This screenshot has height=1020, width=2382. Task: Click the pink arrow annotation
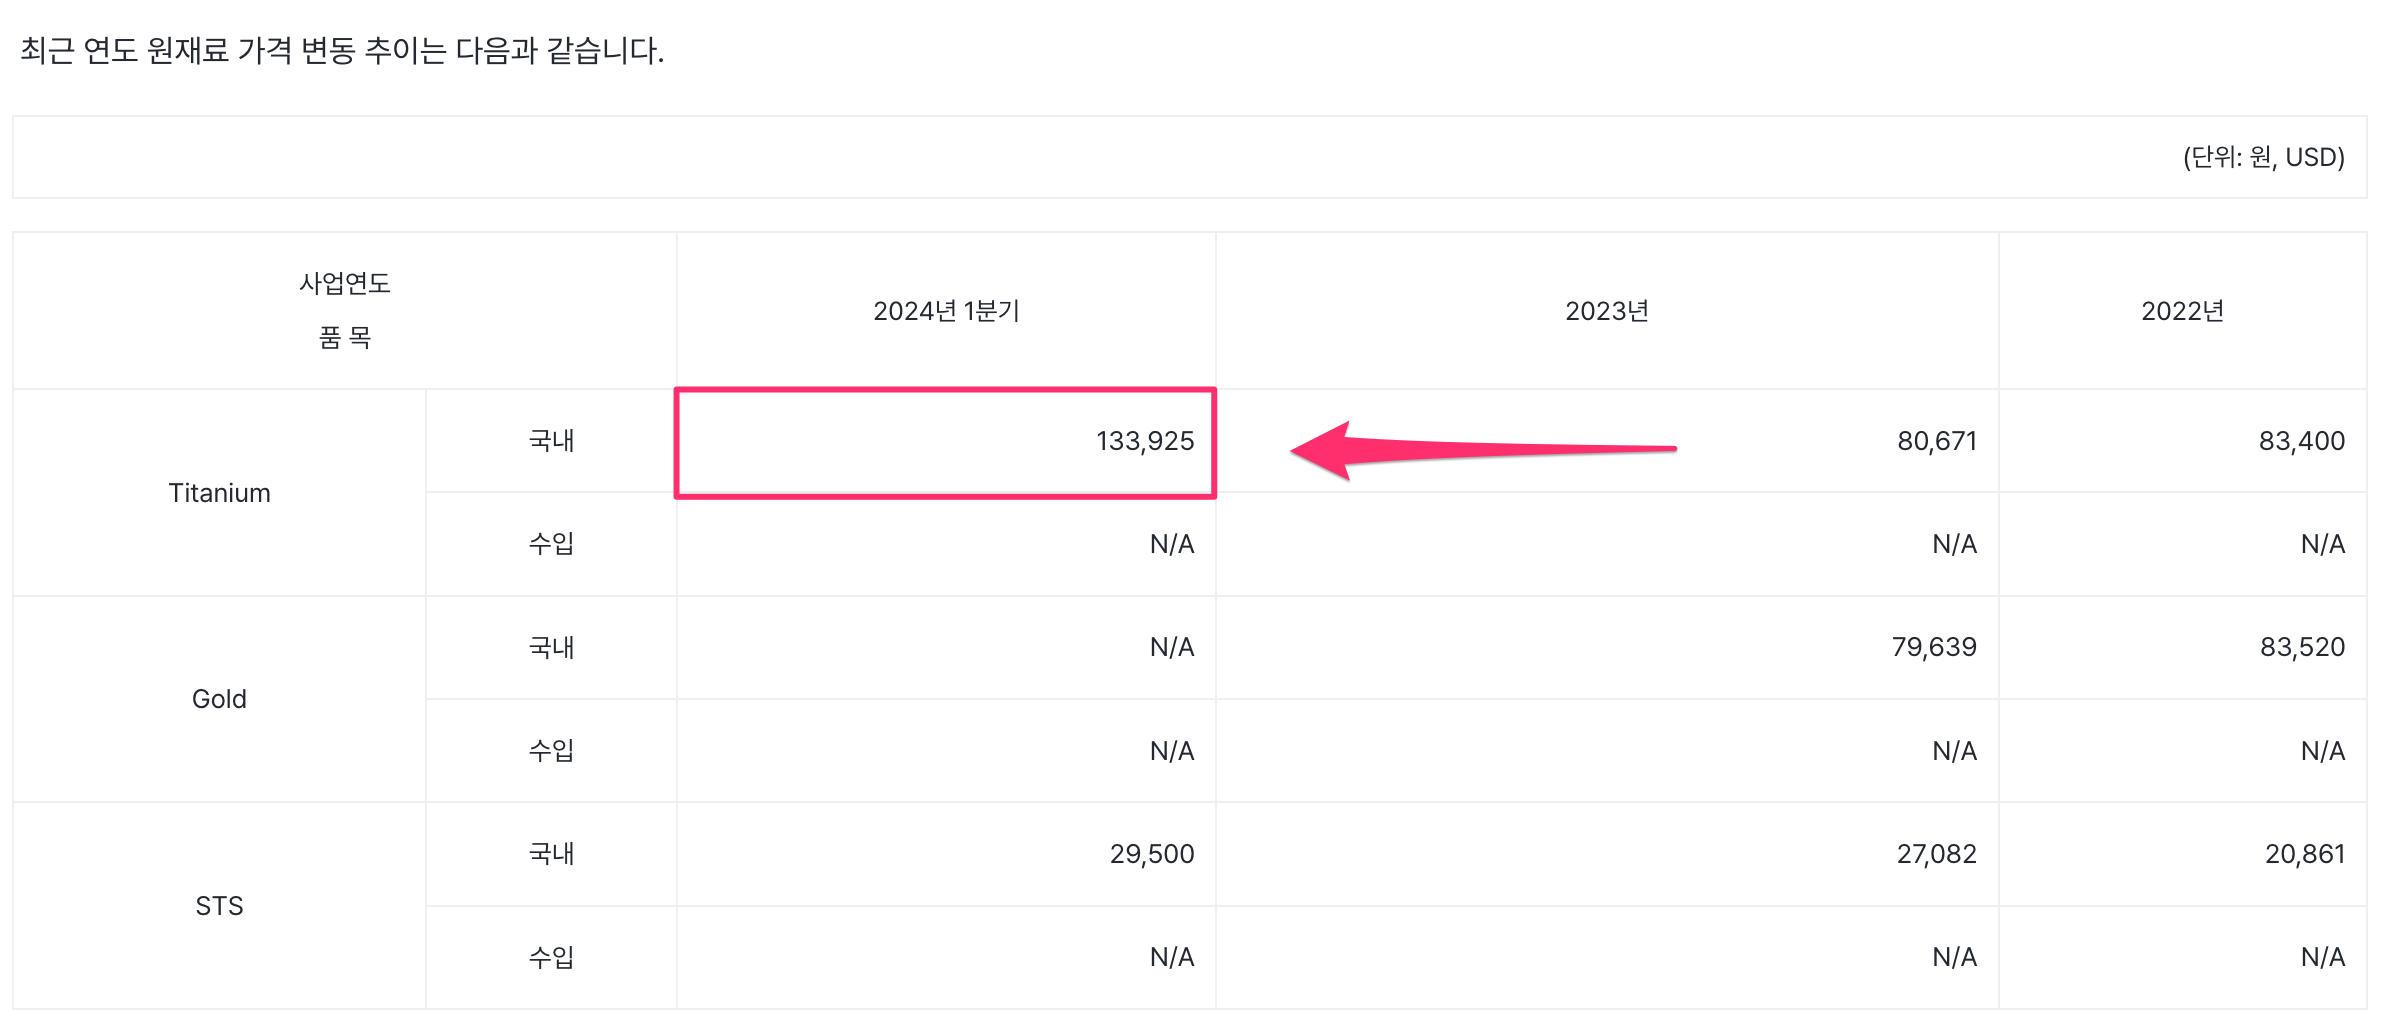pos(1480,449)
